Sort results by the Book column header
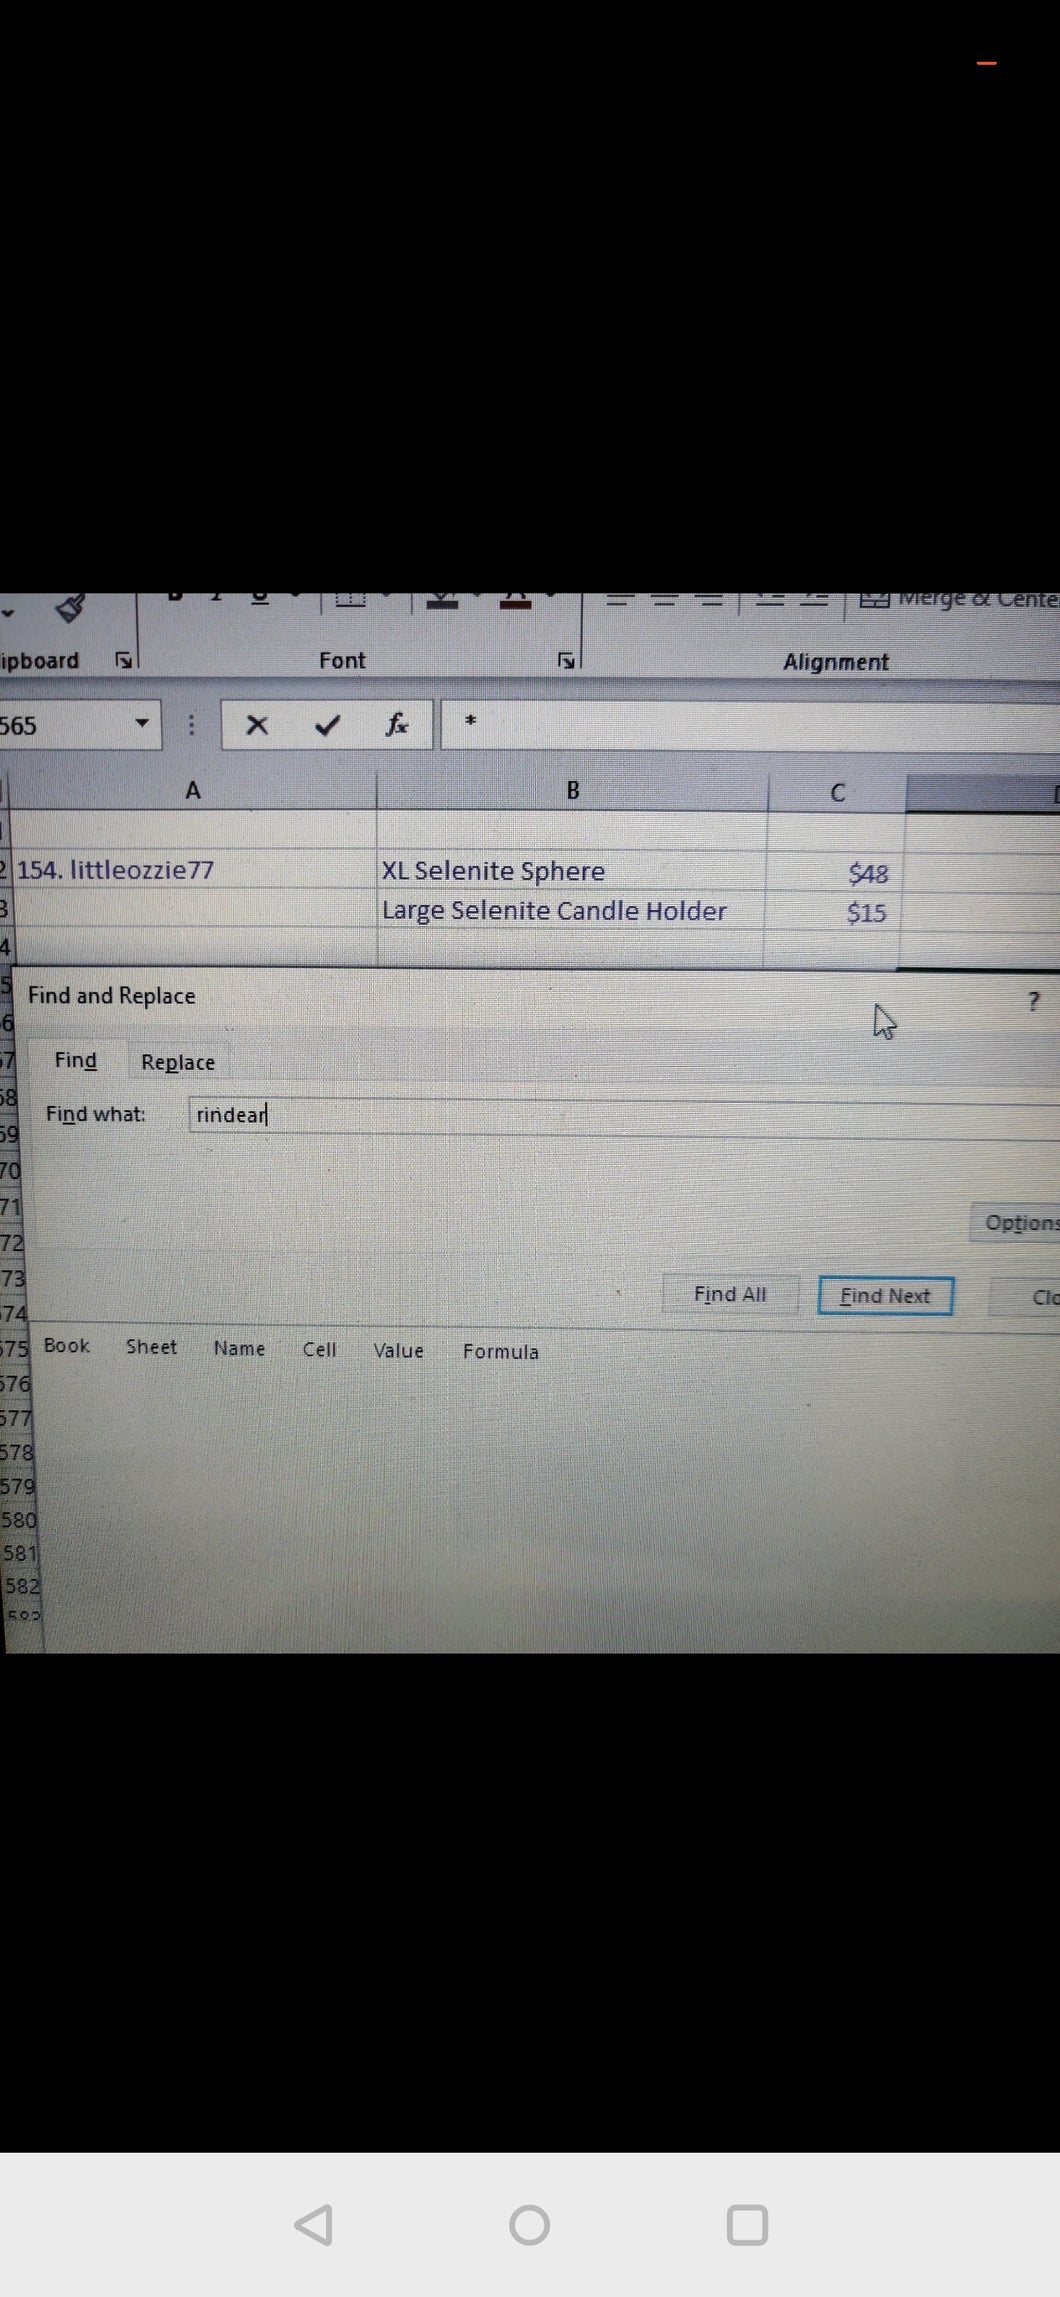This screenshot has height=2297, width=1060. pos(67,1346)
